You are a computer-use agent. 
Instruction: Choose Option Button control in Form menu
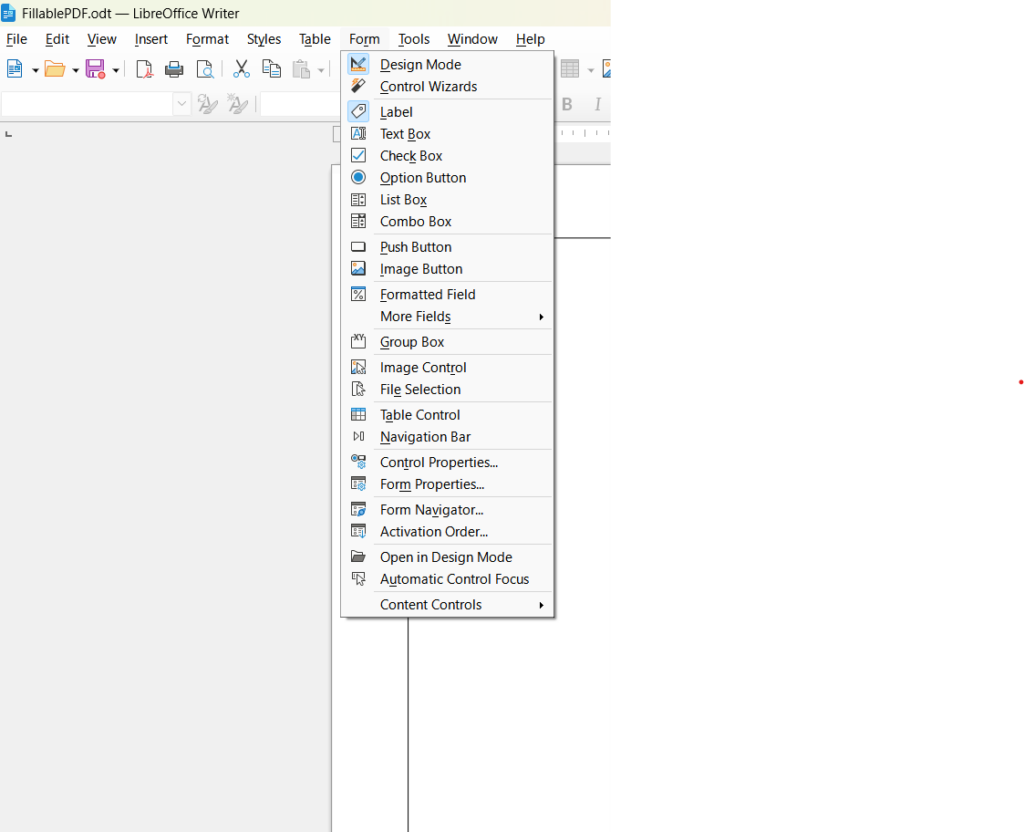(x=449, y=178)
